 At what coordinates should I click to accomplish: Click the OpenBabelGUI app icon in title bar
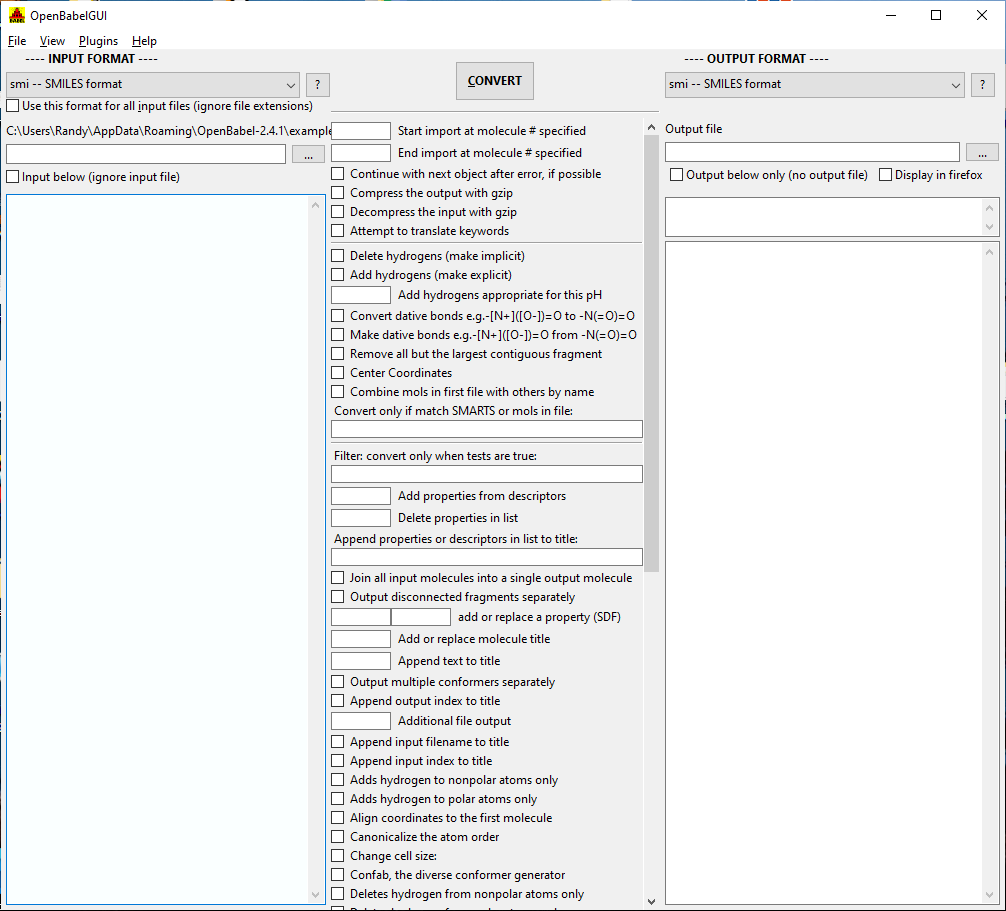[x=17, y=15]
